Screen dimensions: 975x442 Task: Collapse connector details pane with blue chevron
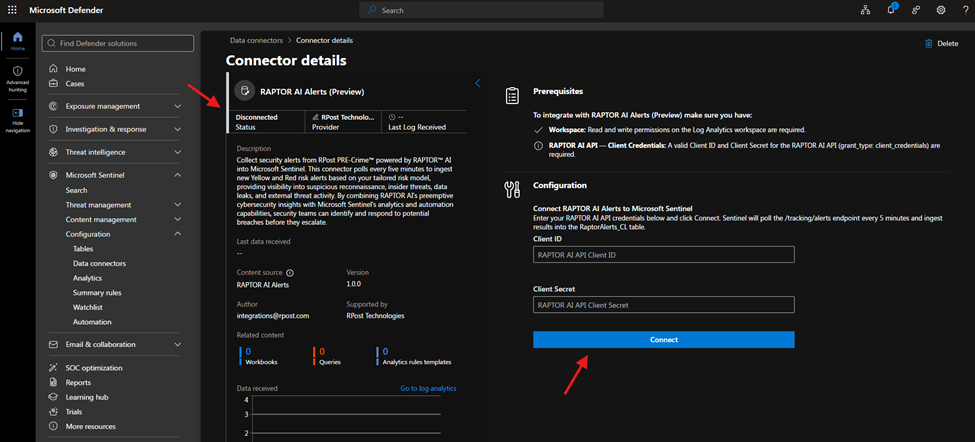point(478,83)
